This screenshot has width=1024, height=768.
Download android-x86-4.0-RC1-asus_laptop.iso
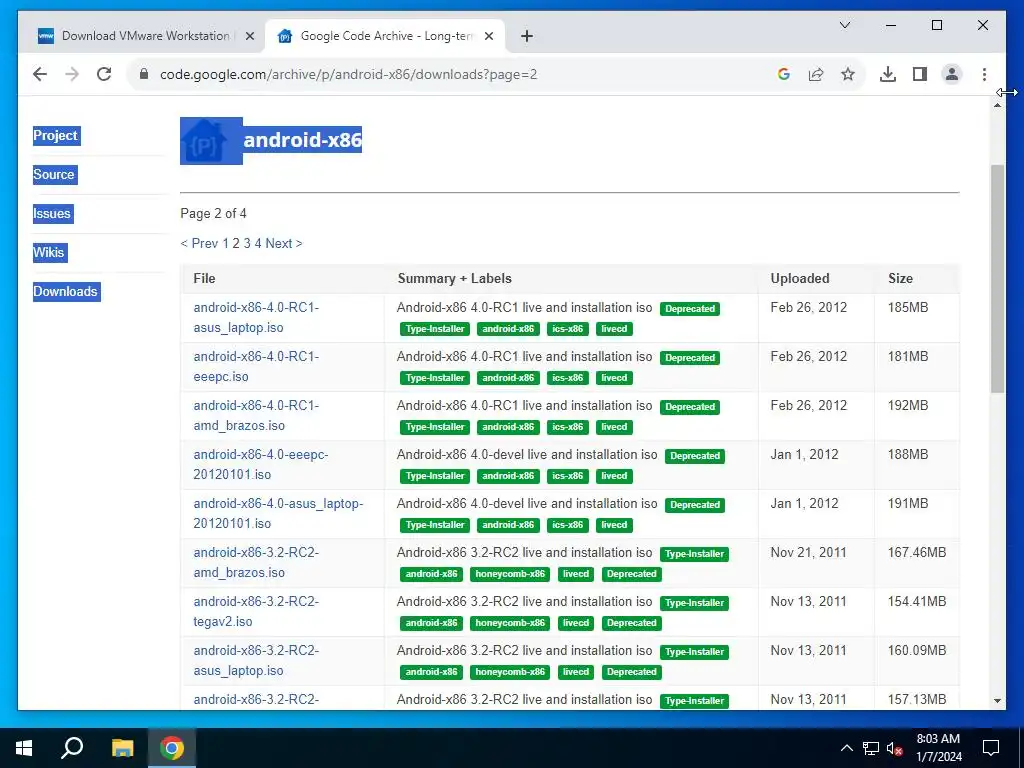click(256, 317)
